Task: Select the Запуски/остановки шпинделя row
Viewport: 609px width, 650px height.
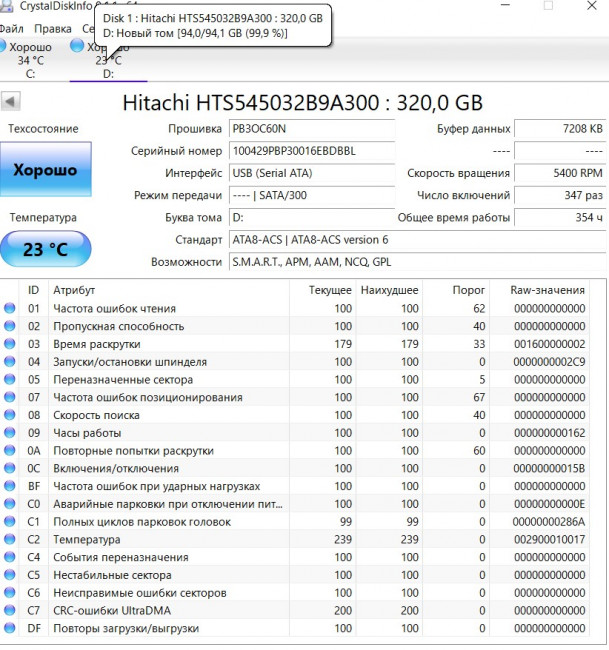Action: coord(295,361)
